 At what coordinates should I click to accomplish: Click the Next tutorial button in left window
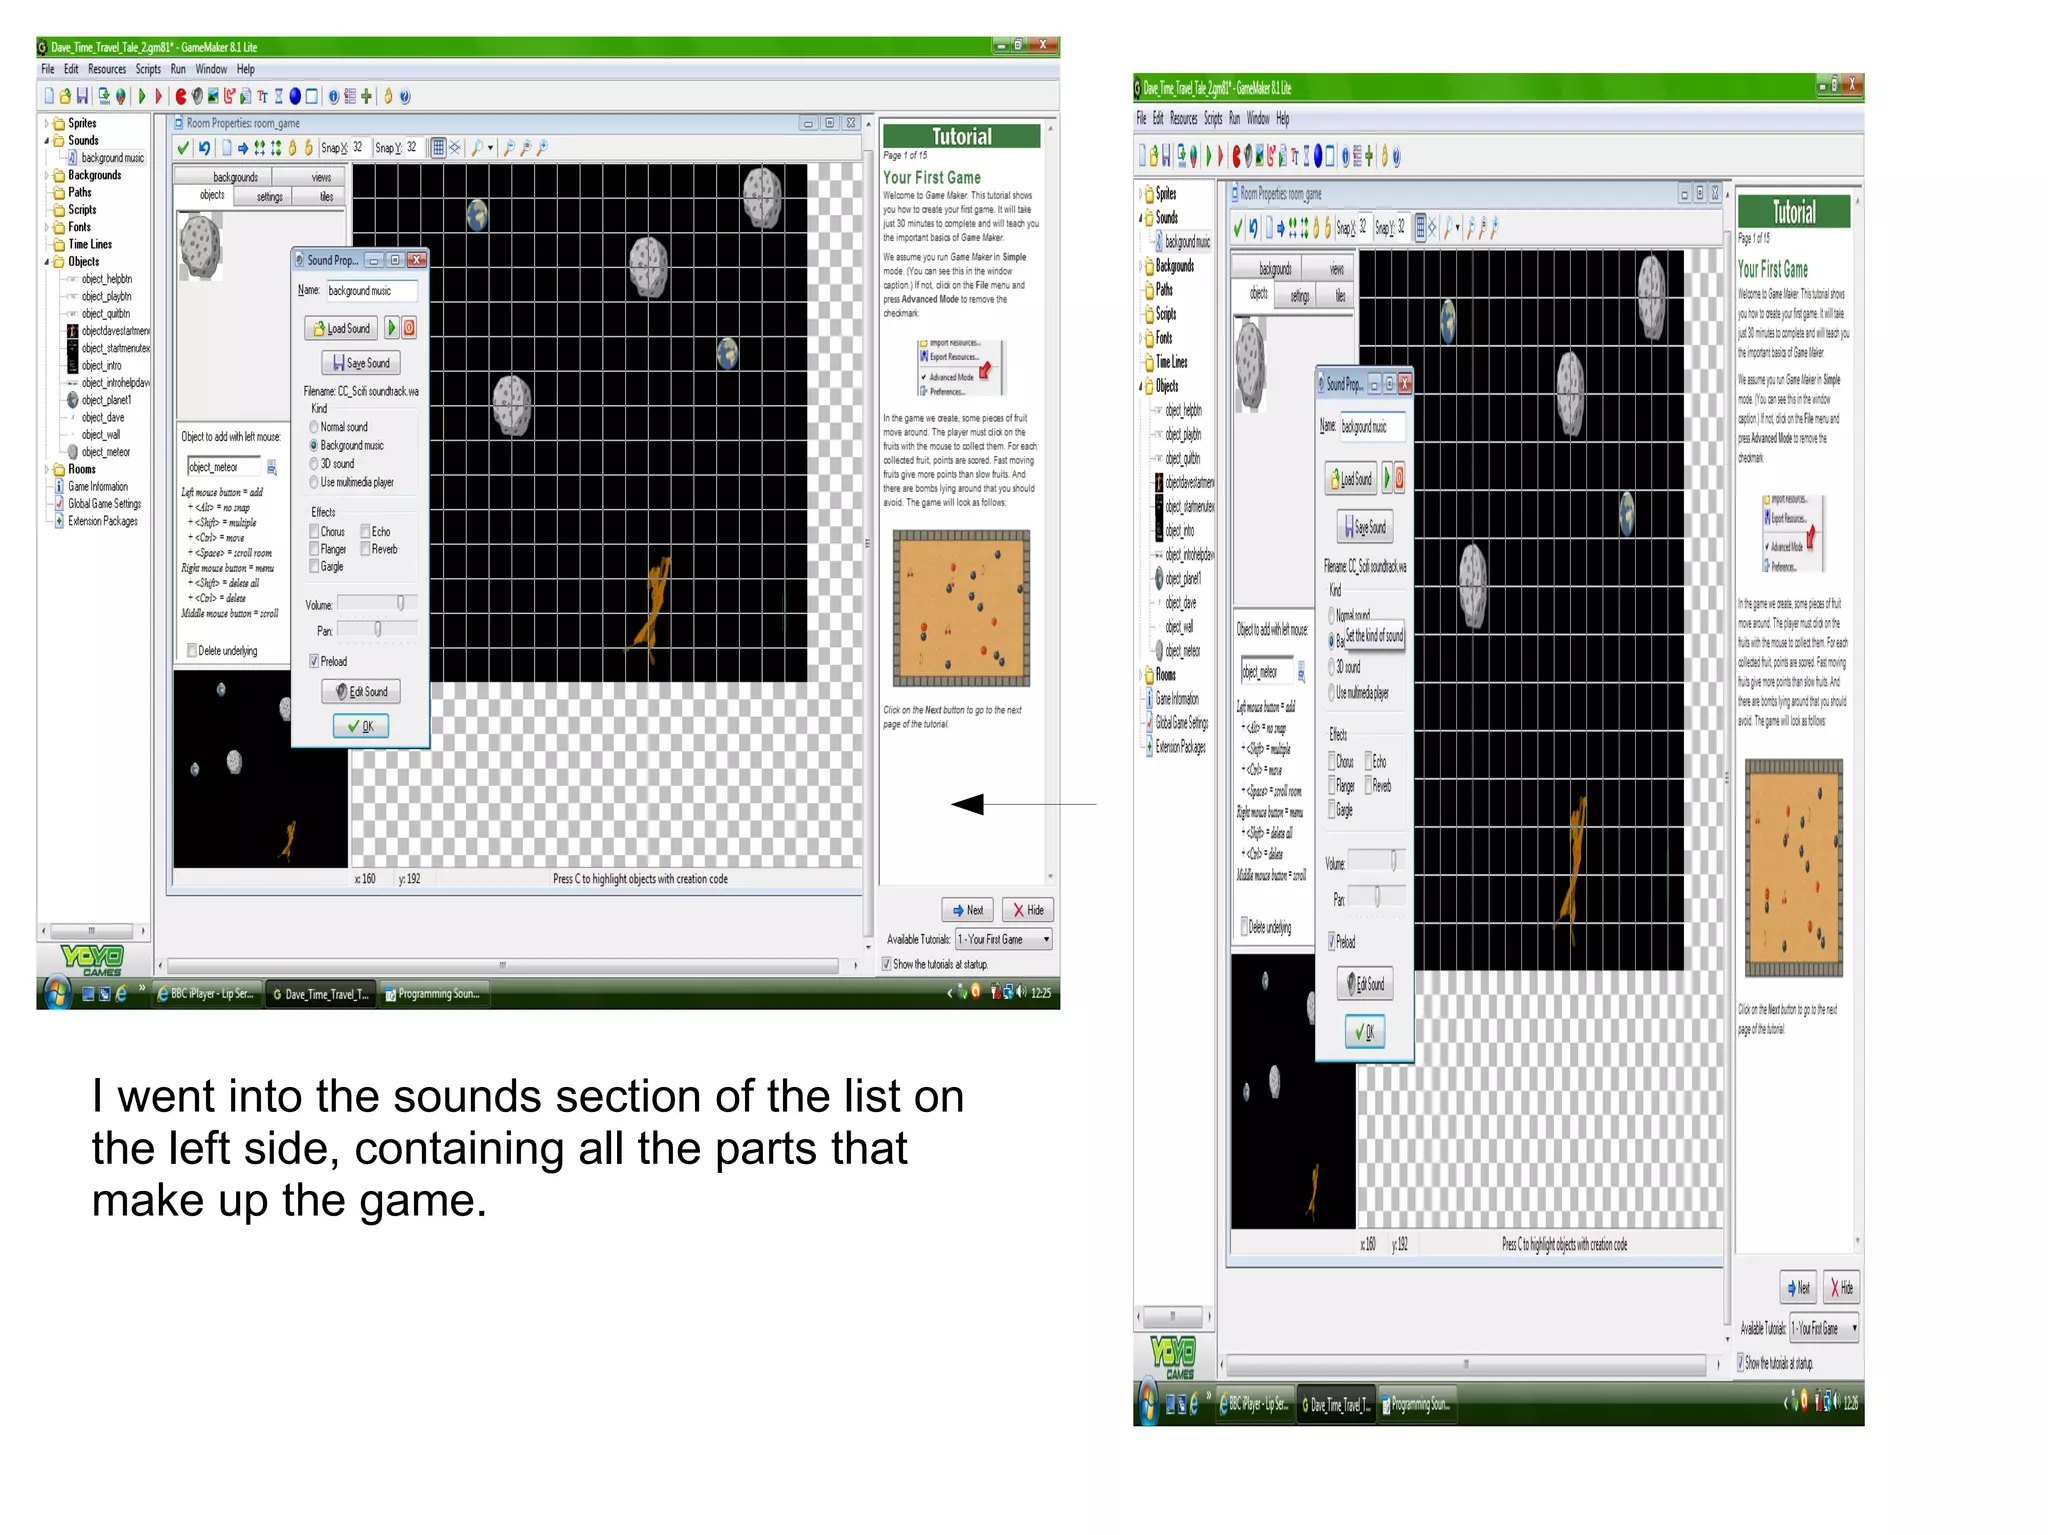967,910
